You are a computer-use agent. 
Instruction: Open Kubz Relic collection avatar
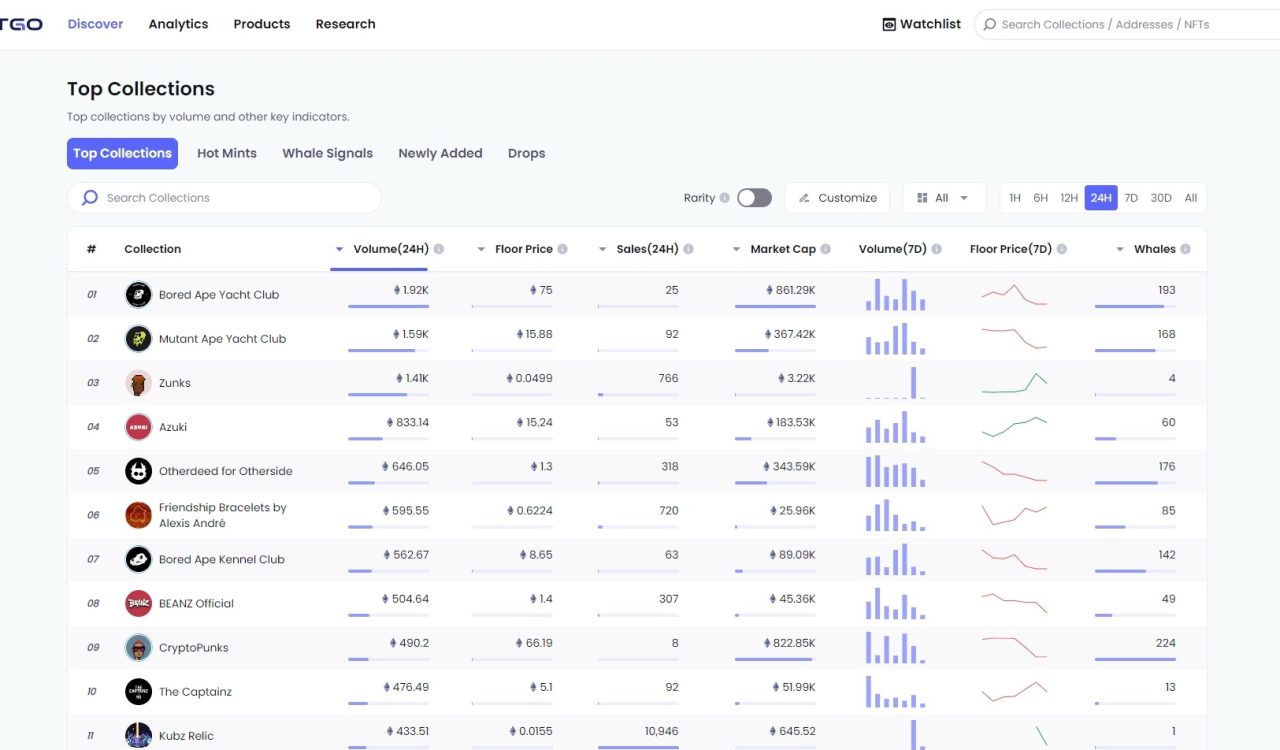coord(138,735)
